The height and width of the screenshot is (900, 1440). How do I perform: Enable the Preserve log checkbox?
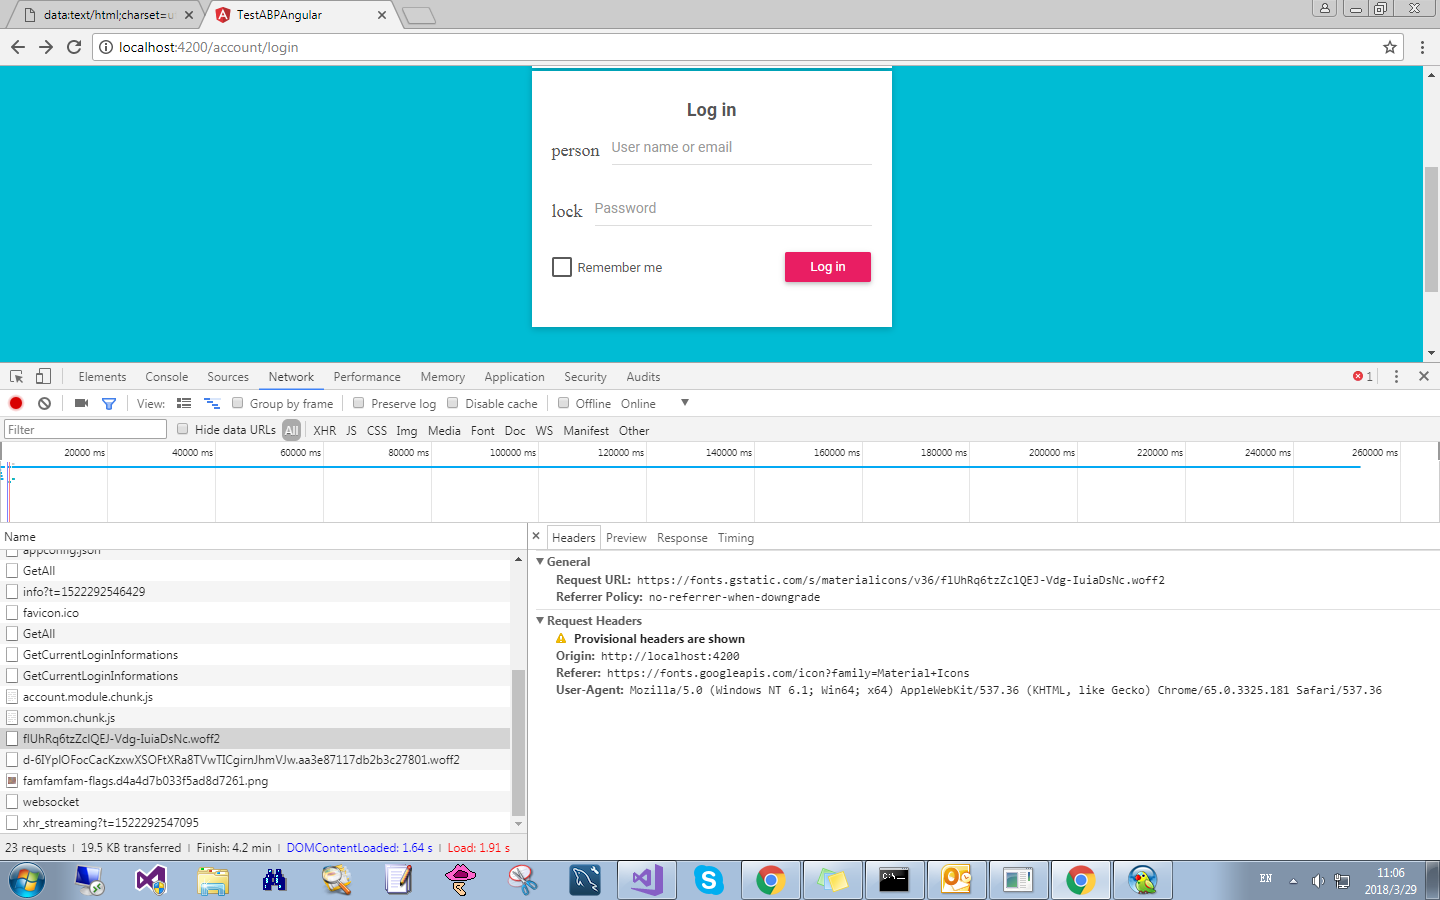(358, 402)
